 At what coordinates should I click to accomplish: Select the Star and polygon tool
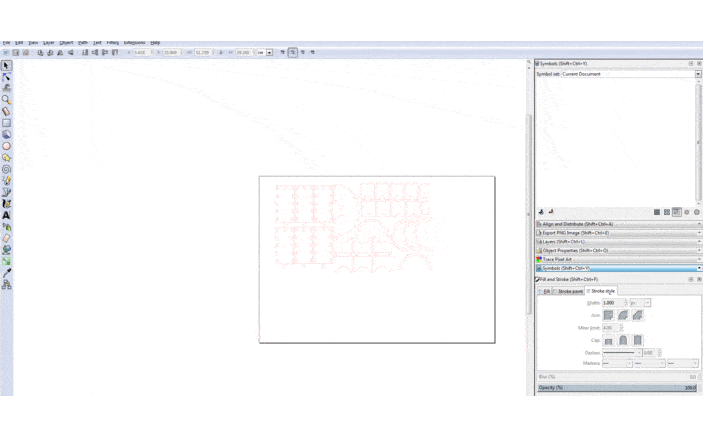click(6, 158)
